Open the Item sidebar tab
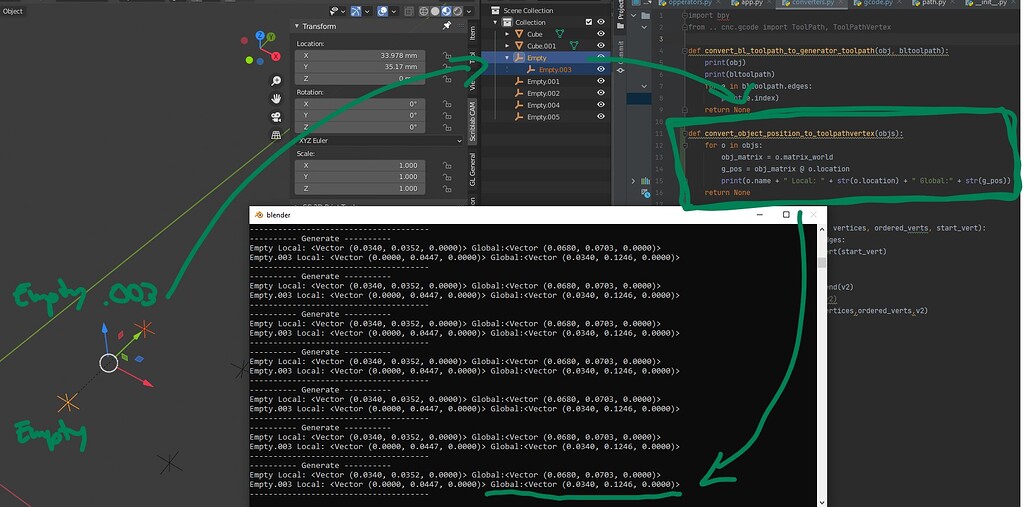Viewport: 1024px width, 507px height. (473, 33)
